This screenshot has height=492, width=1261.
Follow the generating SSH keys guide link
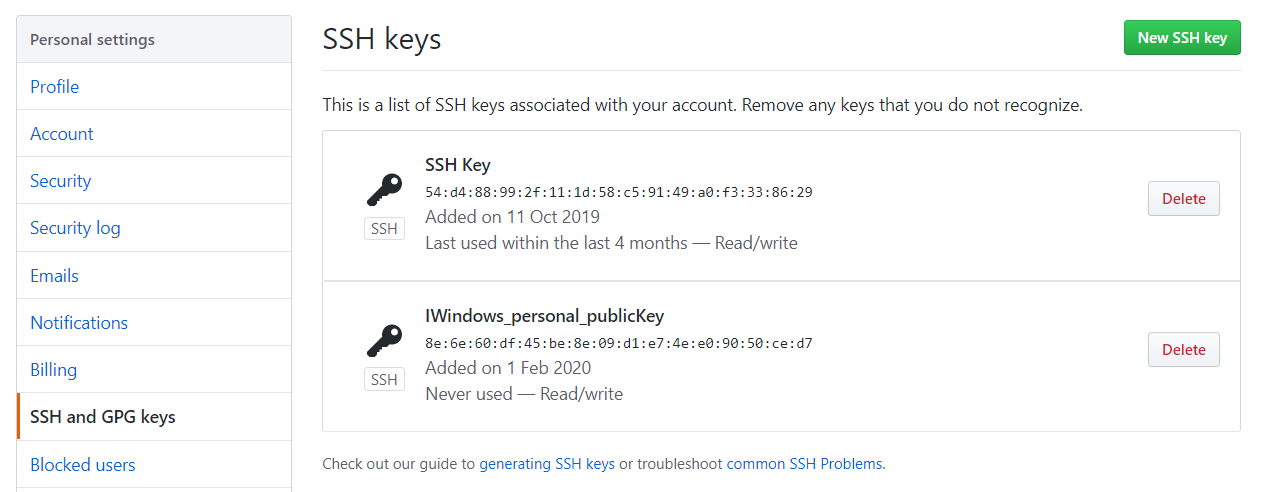(x=547, y=464)
